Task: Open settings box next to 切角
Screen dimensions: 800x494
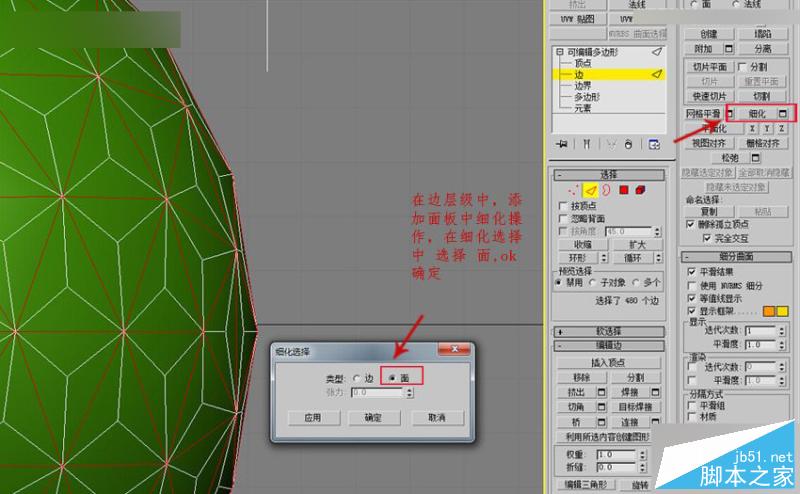Action: point(602,407)
